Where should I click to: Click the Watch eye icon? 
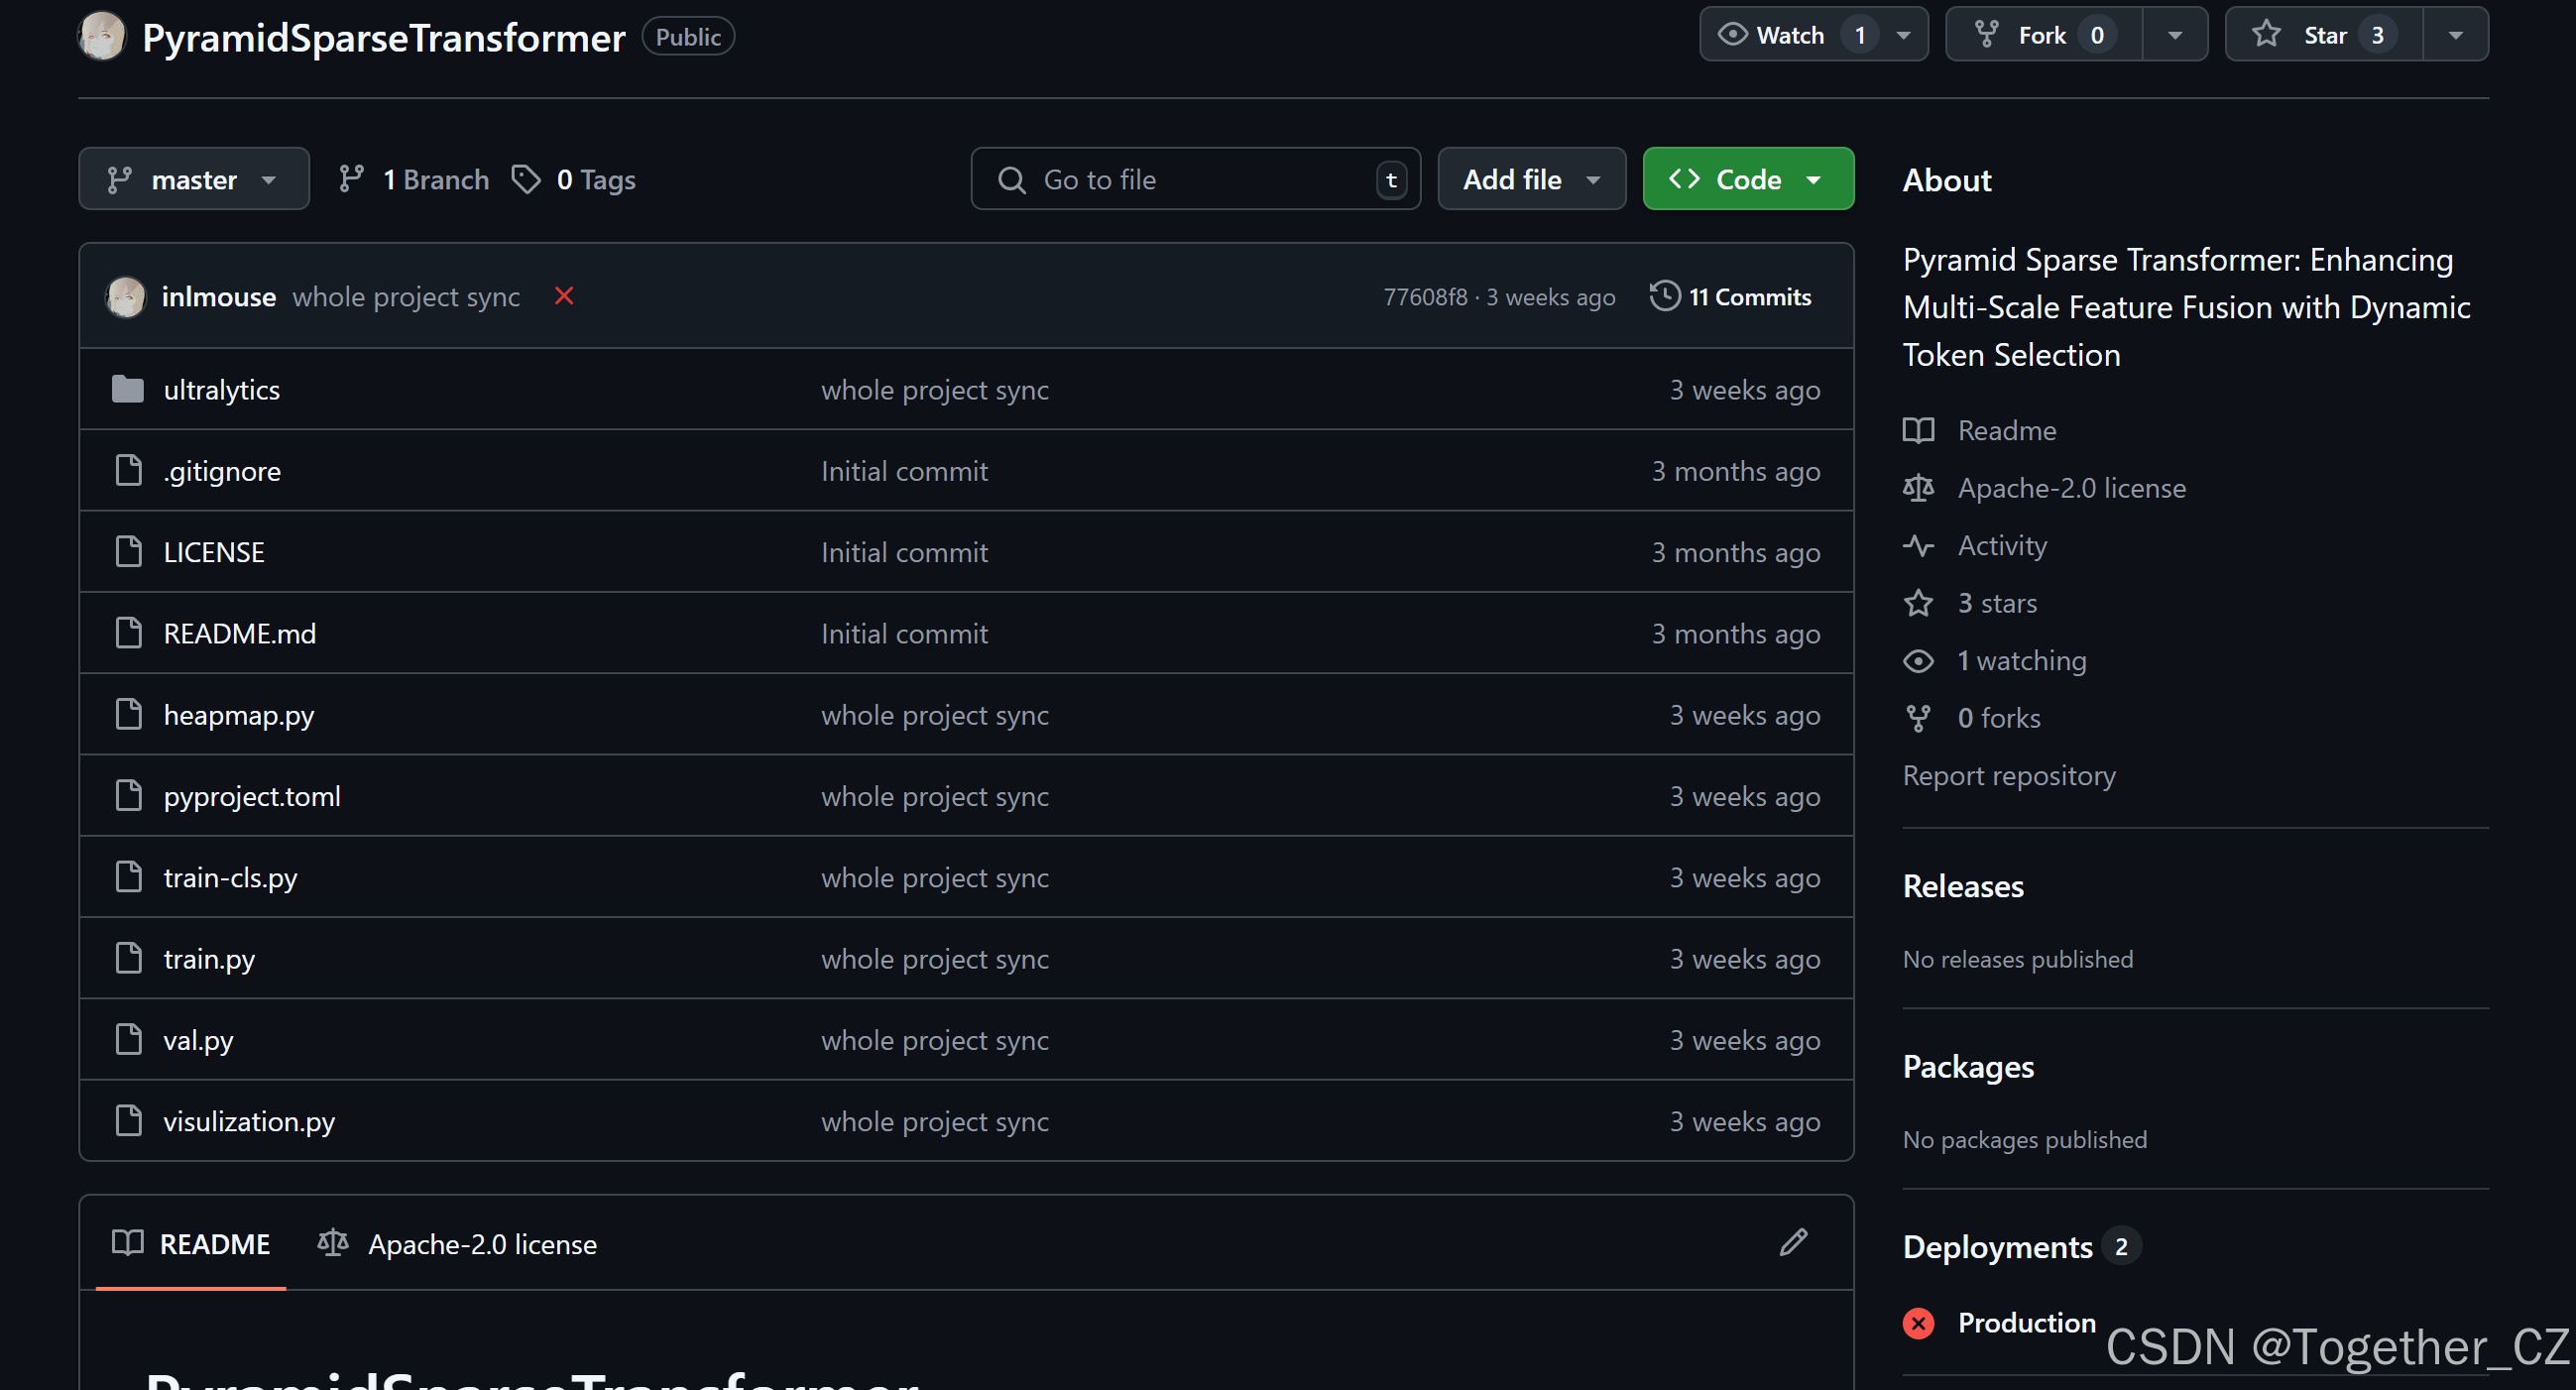coord(1735,33)
